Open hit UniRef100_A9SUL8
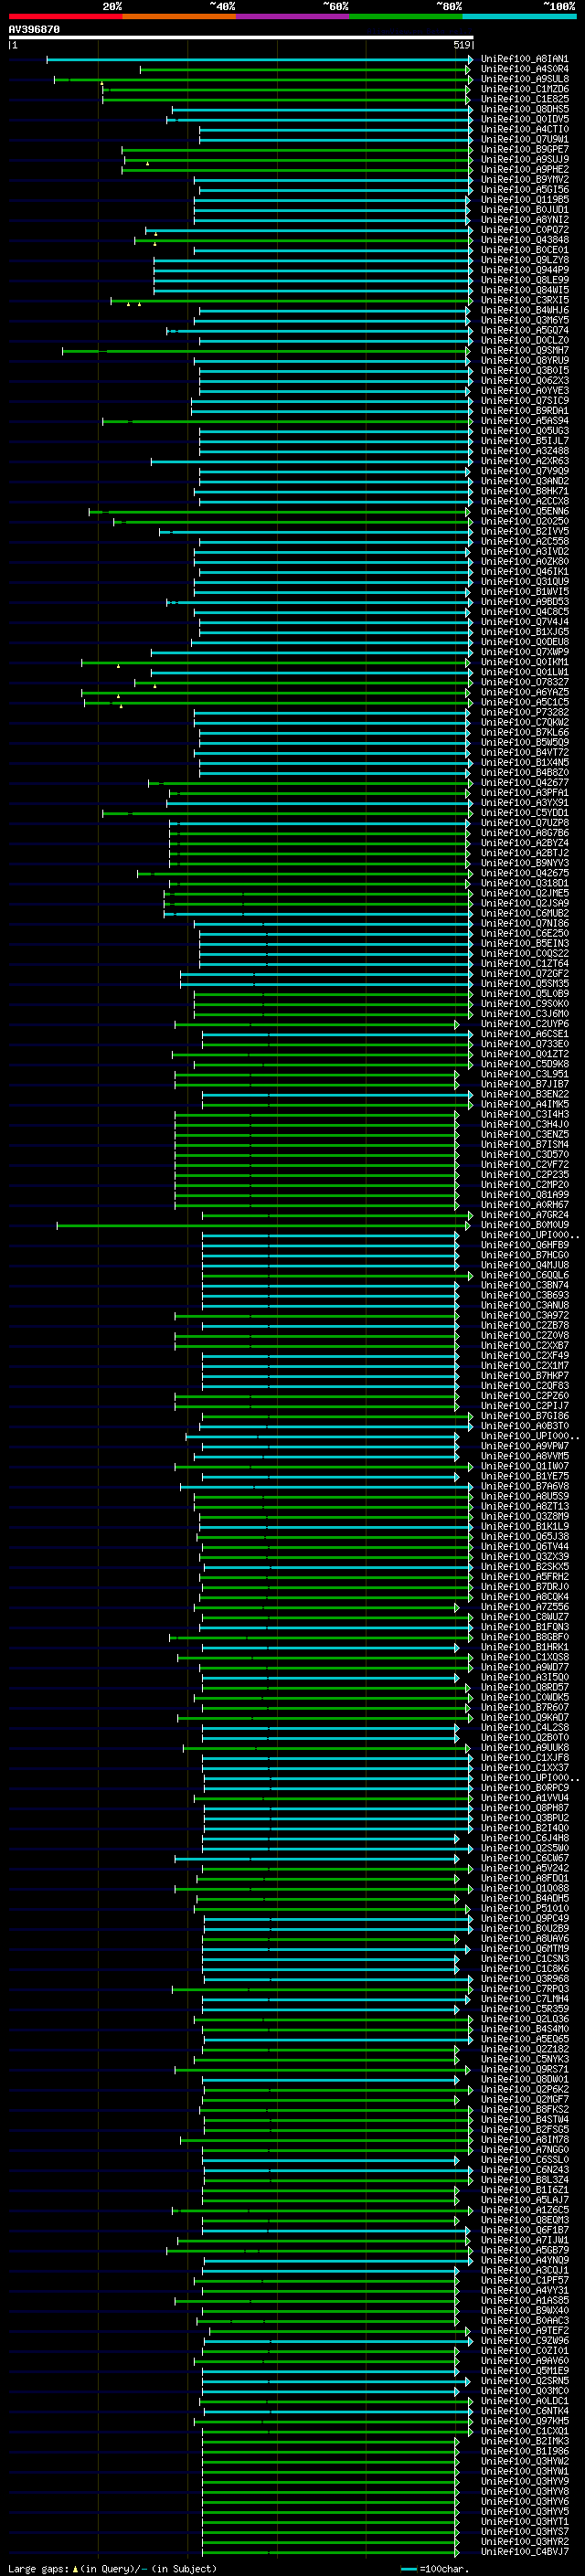Screen dimensions: 585x2576 (525, 79)
